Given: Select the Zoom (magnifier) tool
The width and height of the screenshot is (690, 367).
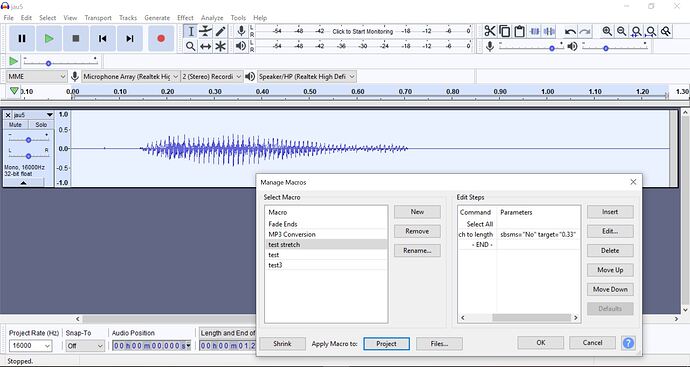Looking at the screenshot, I should 191,46.
